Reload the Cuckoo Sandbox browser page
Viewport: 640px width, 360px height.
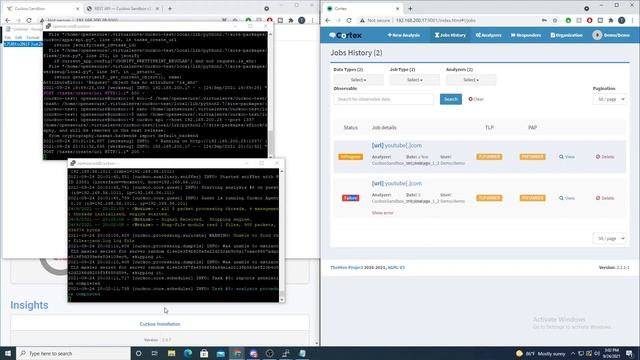(29, 20)
